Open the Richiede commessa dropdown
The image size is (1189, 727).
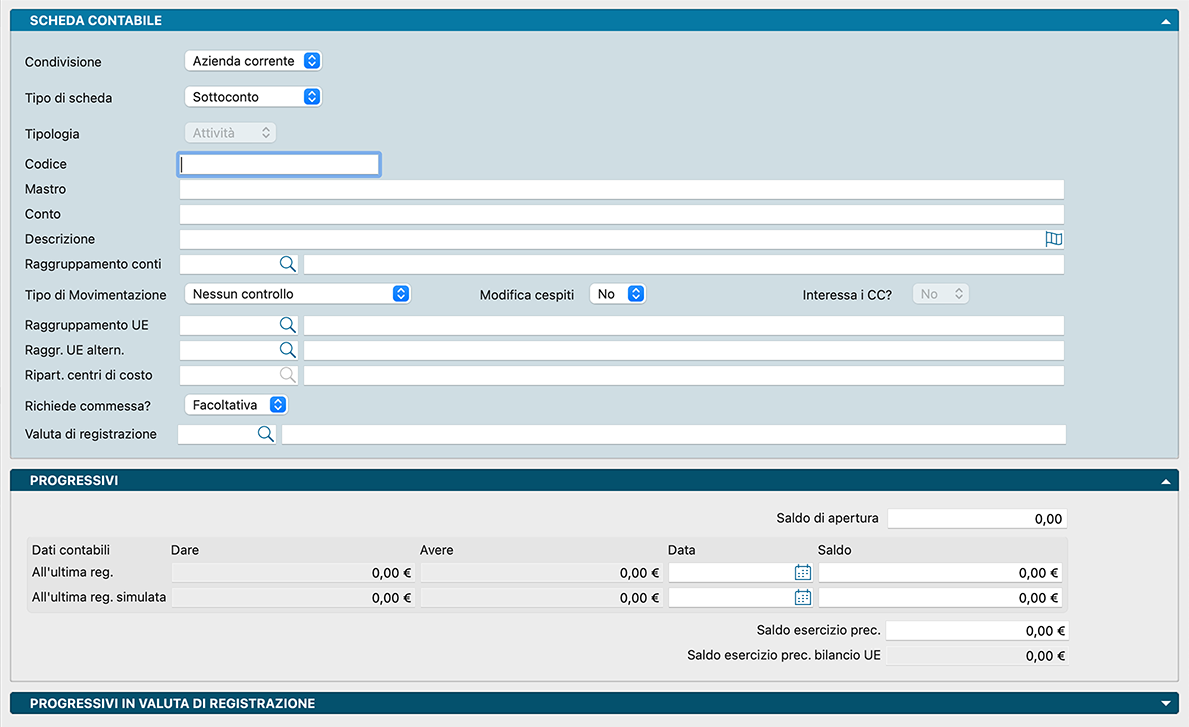click(237, 405)
